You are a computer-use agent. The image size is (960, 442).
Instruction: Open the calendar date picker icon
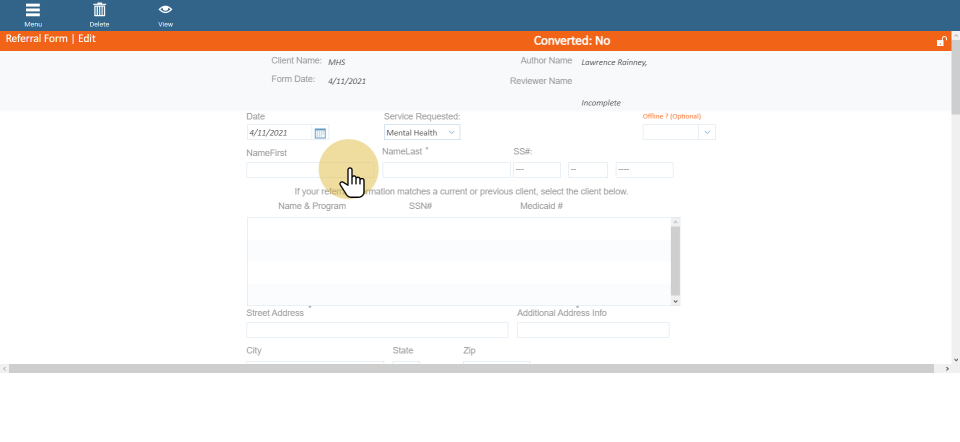[320, 133]
